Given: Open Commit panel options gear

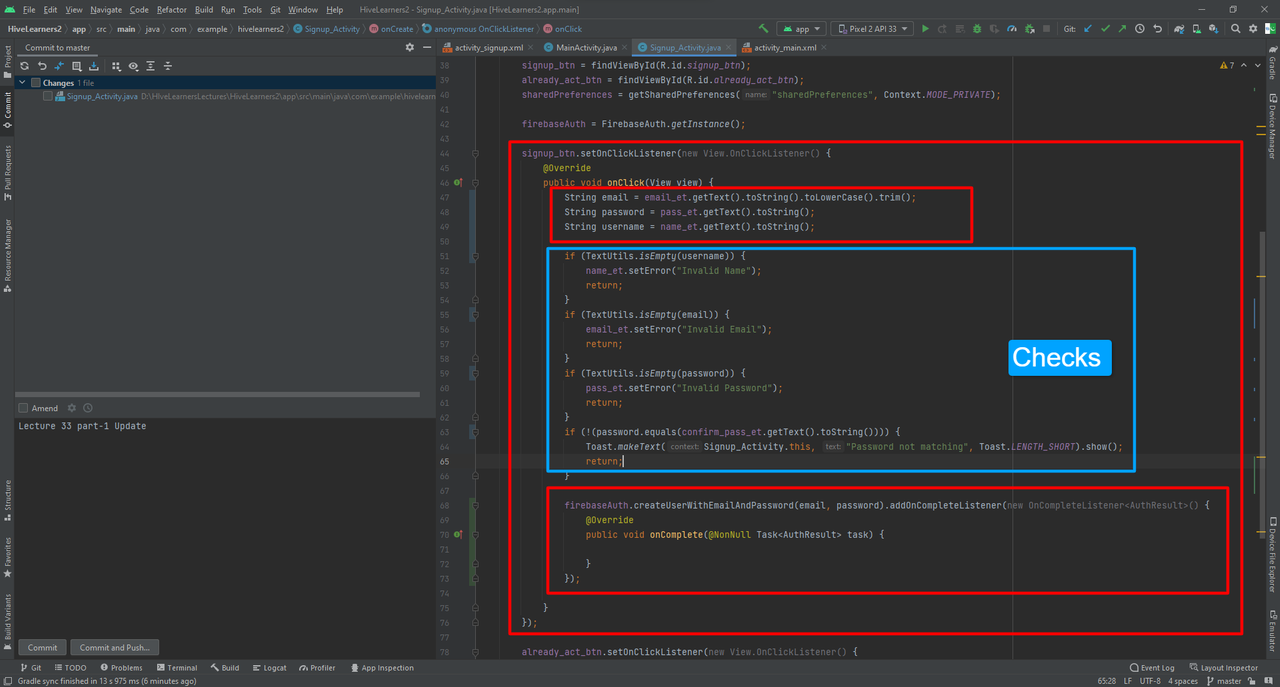Looking at the screenshot, I should pos(409,47).
